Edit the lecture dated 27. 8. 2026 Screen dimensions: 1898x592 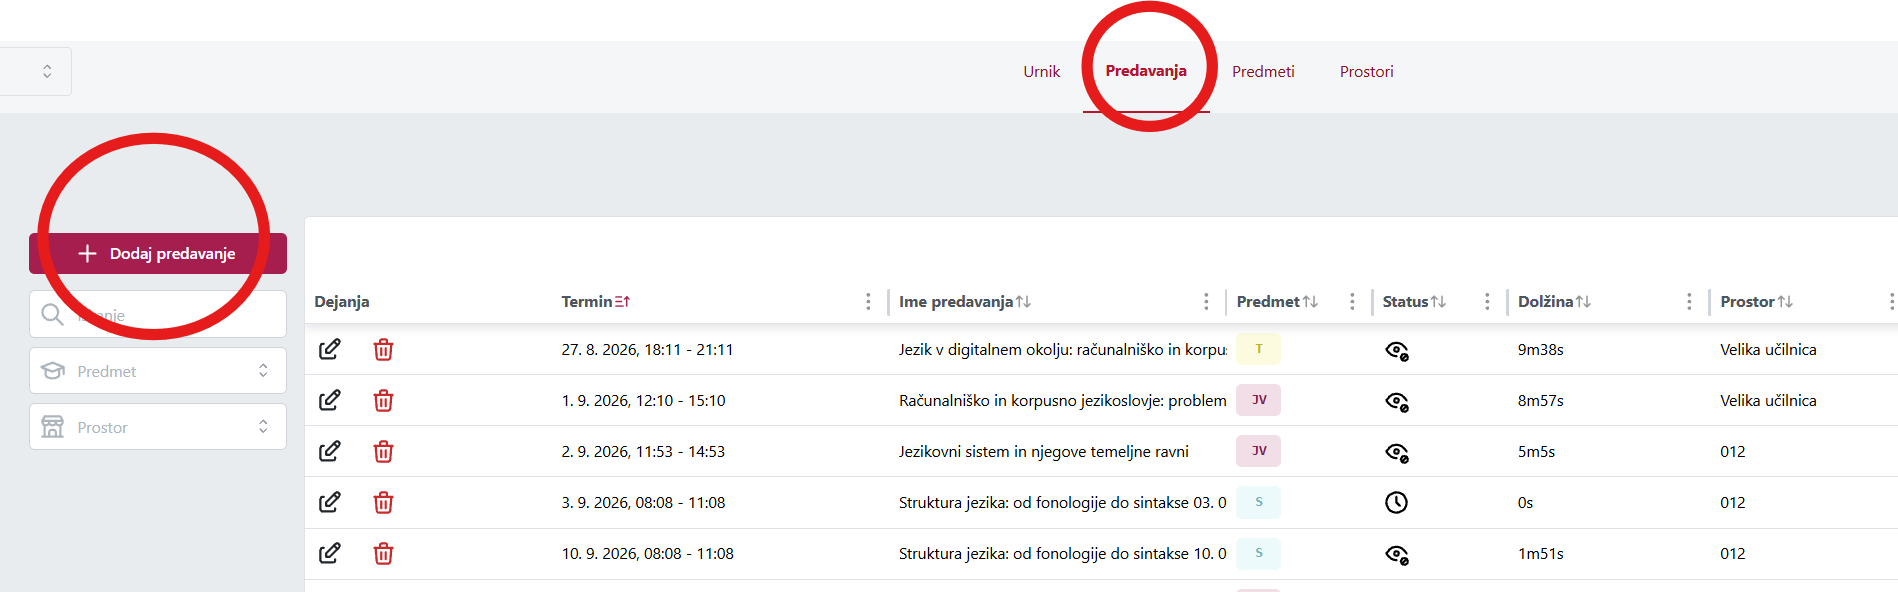[330, 349]
